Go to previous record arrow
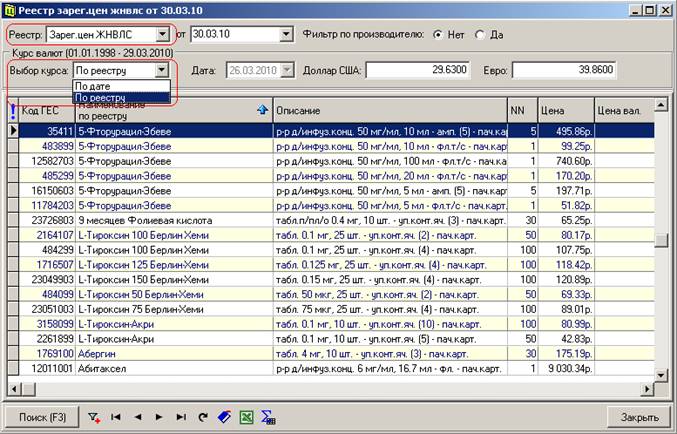This screenshot has height=434, width=677. click(x=138, y=416)
